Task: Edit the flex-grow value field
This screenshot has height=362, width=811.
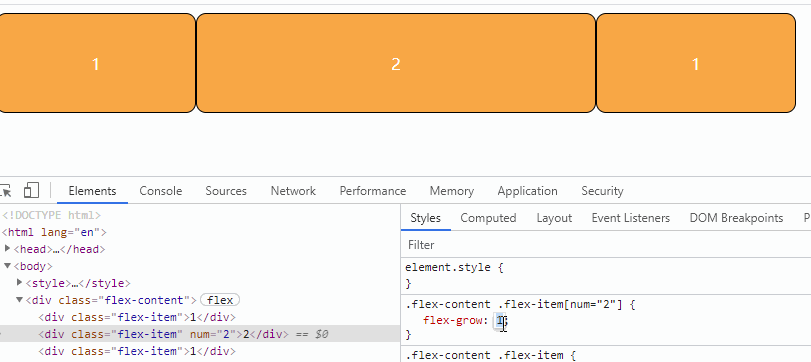Action: [500, 321]
